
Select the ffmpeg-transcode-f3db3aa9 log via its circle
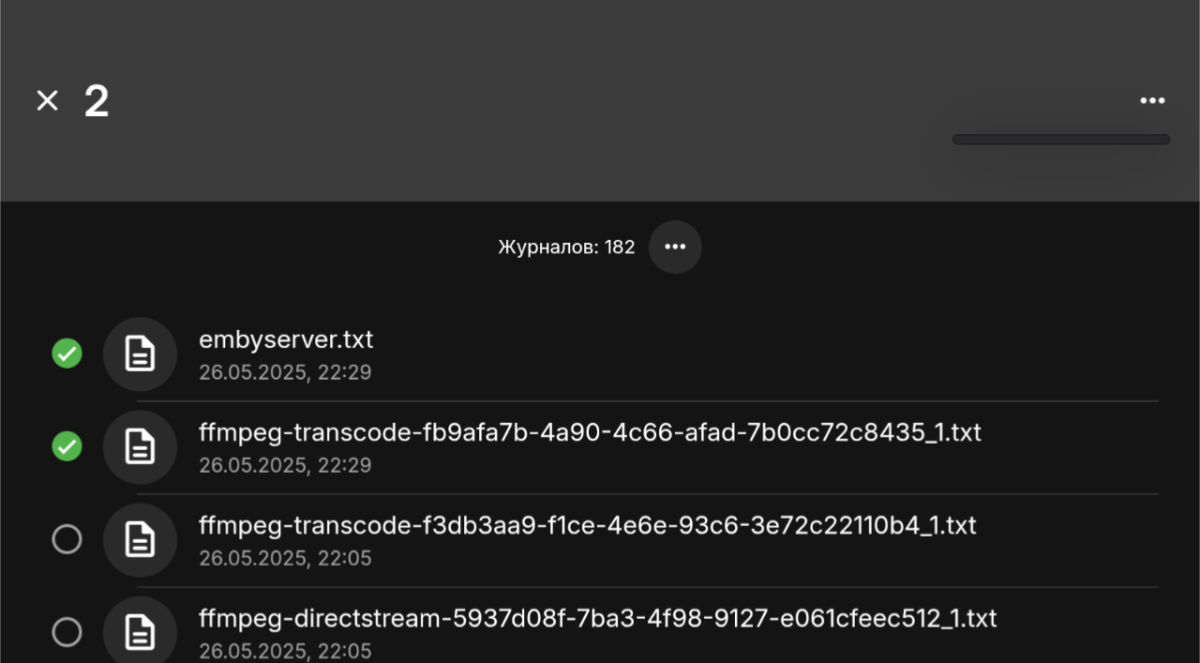click(66, 539)
